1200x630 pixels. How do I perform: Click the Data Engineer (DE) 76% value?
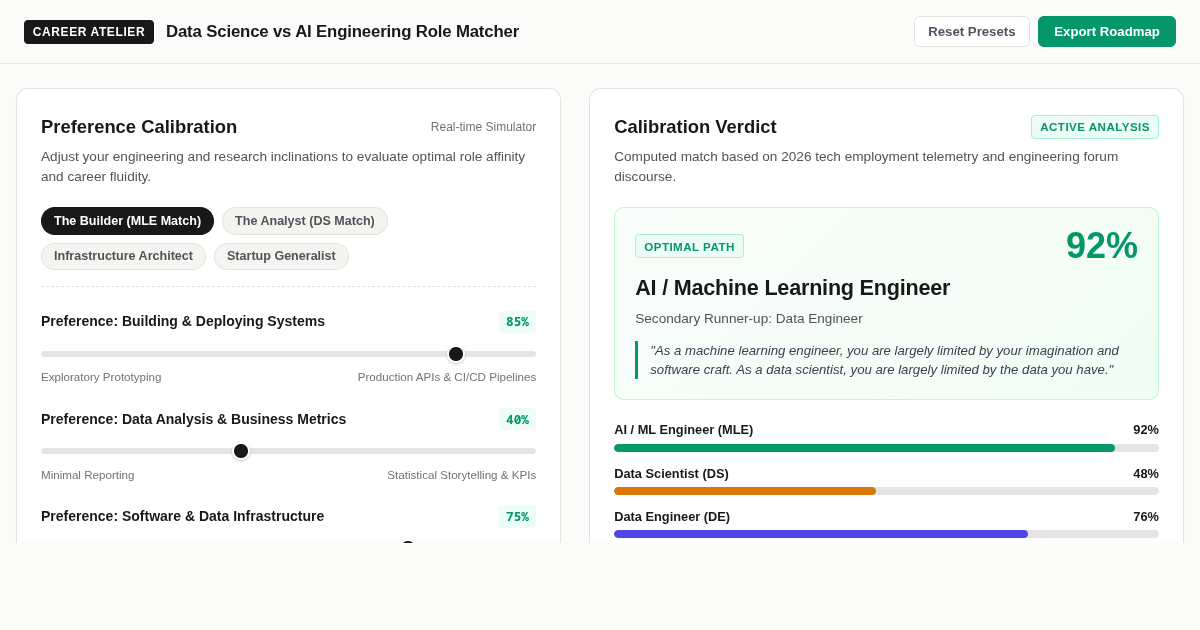coord(1146,517)
